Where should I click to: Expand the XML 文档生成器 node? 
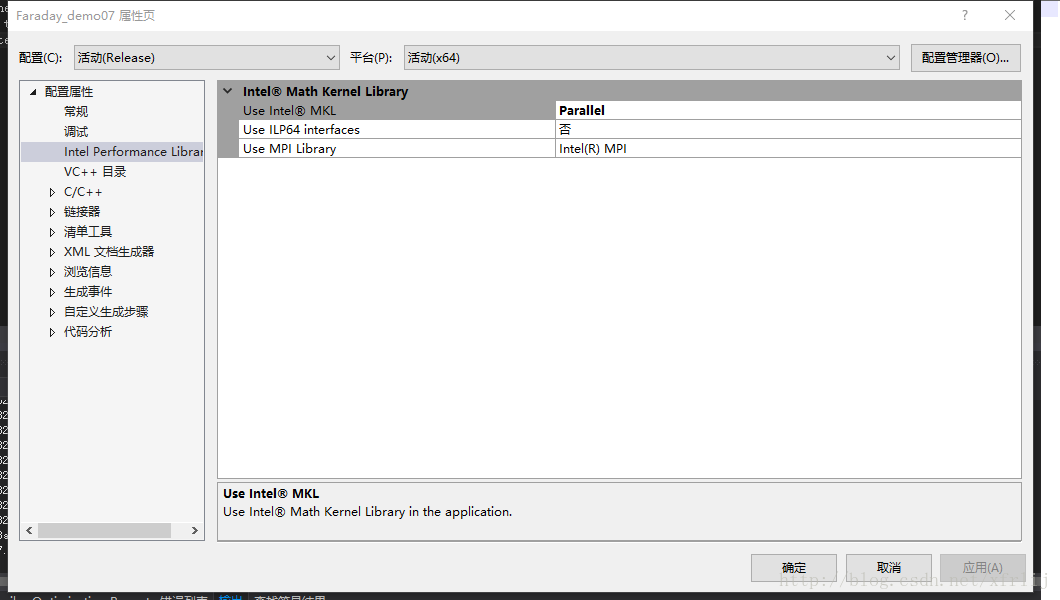coord(52,252)
